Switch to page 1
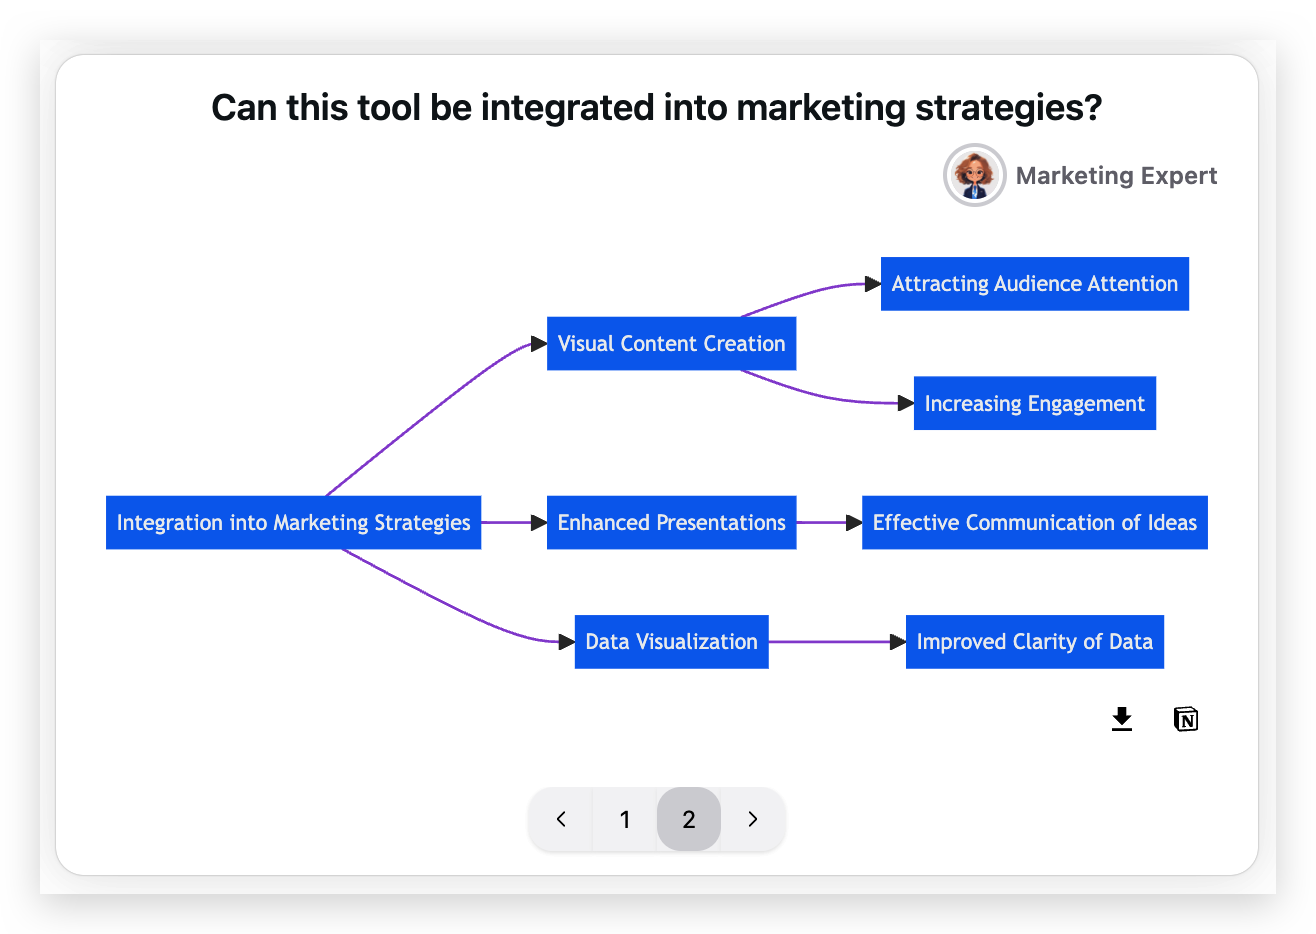1316x934 pixels. (625, 819)
